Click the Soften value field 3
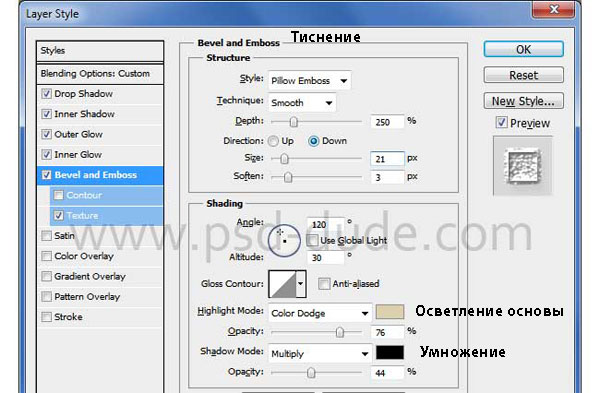The height and width of the screenshot is (393, 600). pyautogui.click(x=387, y=177)
